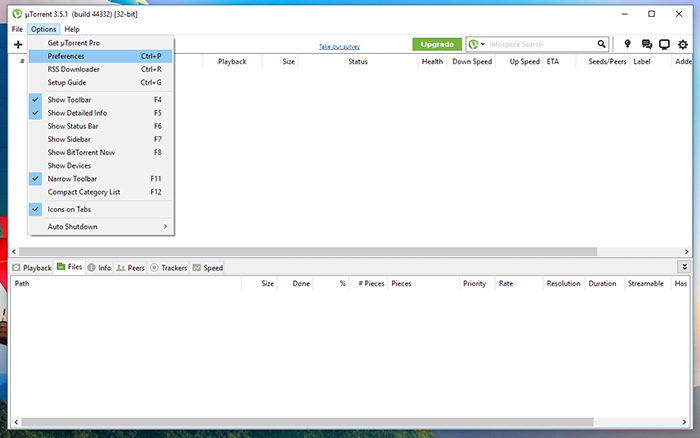Sort torrents by Playback column
Image resolution: width=700 pixels, height=438 pixels.
pos(232,62)
